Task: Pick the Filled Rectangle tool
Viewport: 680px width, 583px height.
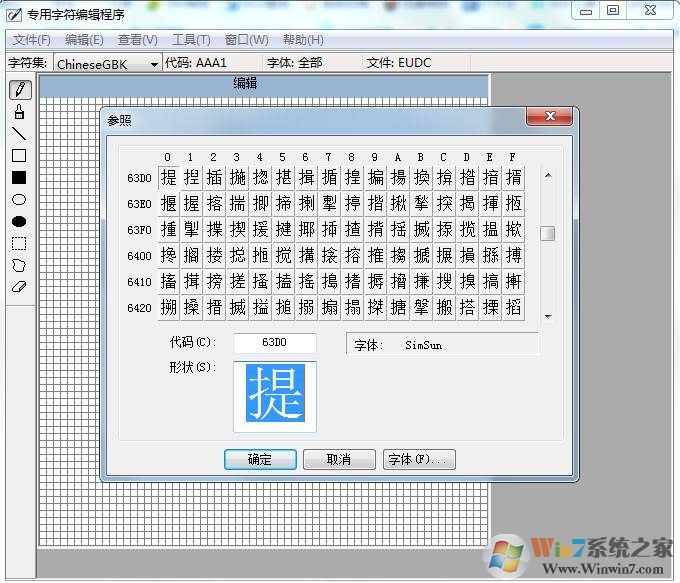Action: click(x=19, y=178)
